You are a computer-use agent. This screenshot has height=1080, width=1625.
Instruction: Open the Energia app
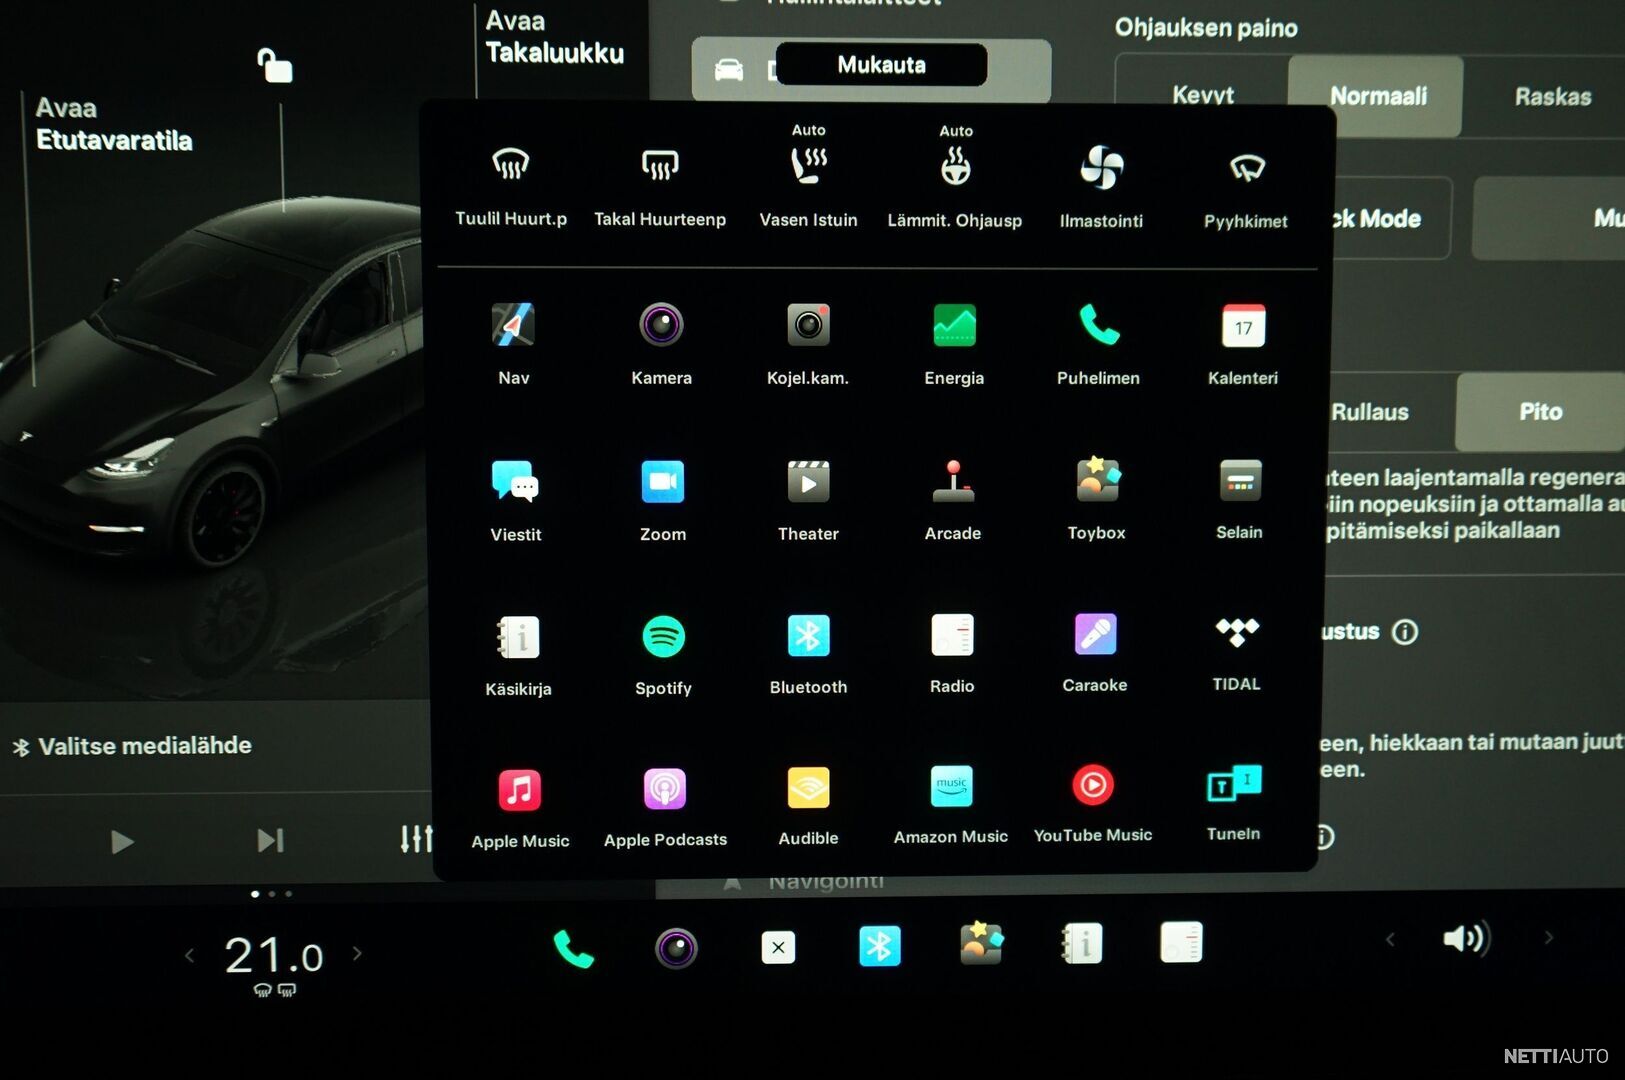(954, 343)
